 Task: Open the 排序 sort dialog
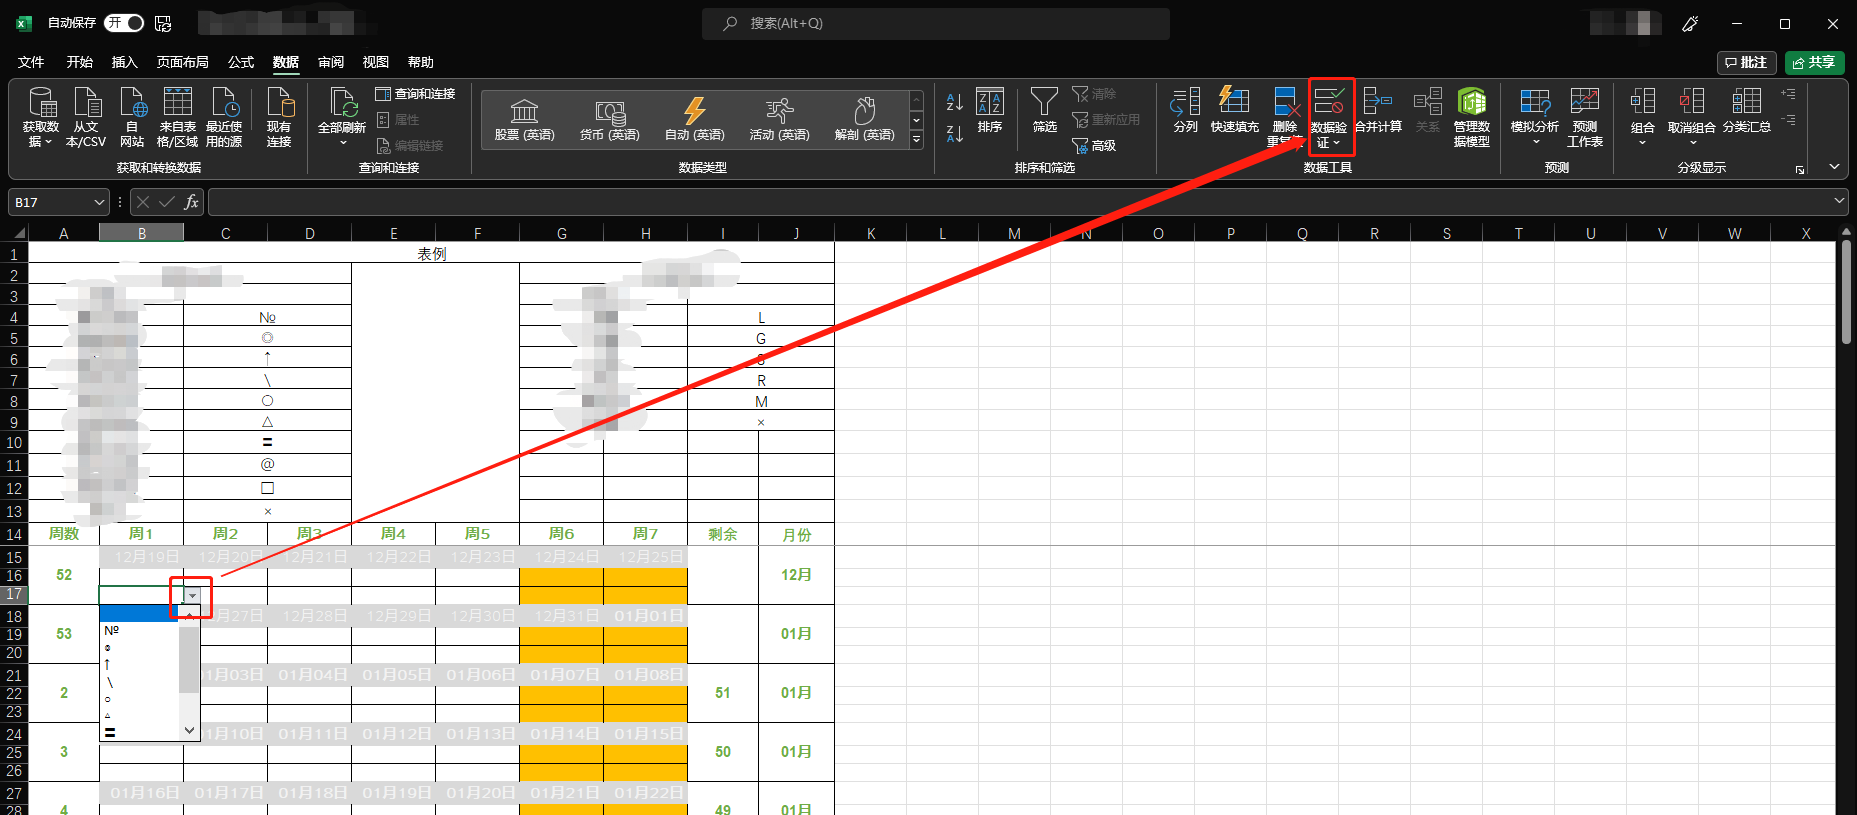pos(990,110)
